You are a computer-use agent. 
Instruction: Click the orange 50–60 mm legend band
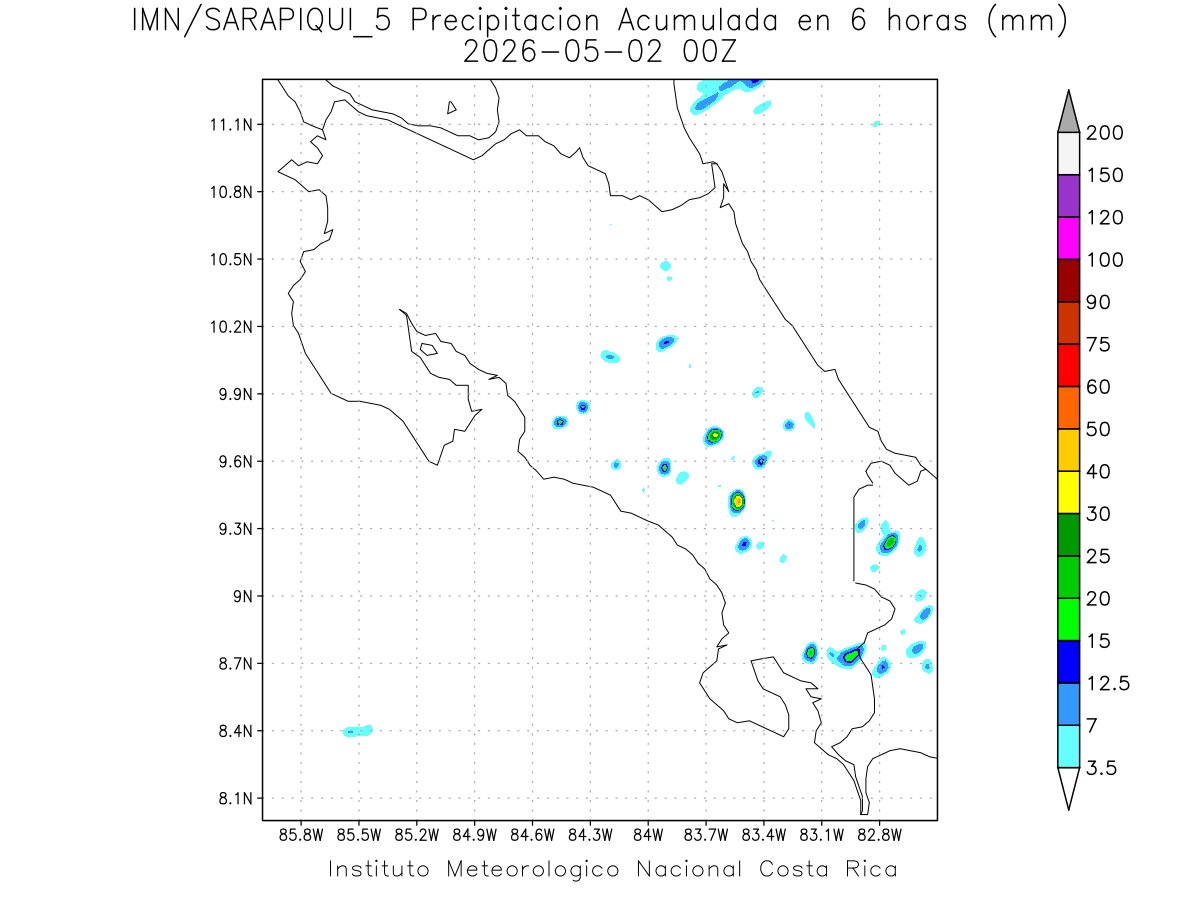tap(1068, 407)
